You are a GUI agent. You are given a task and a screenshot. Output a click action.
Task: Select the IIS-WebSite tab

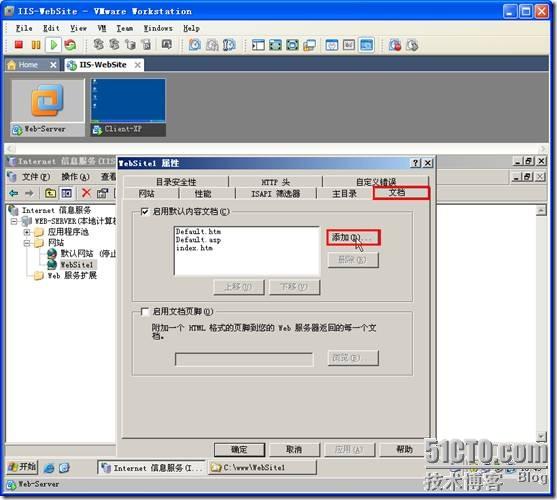pyautogui.click(x=104, y=65)
